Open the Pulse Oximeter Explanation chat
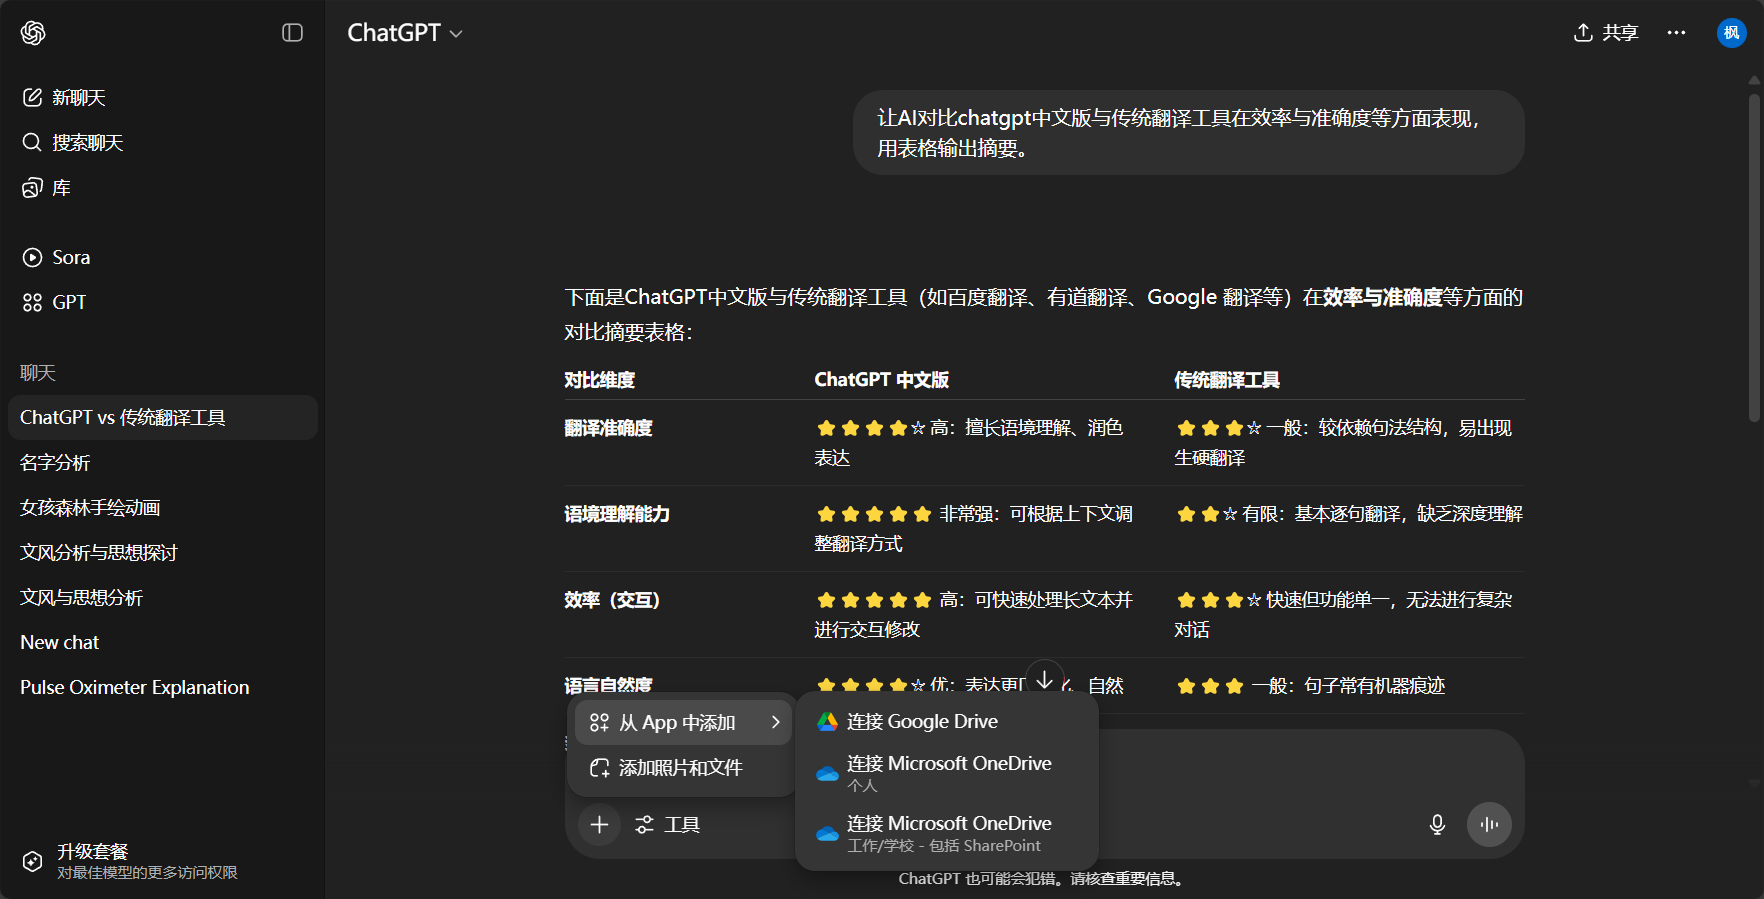The height and width of the screenshot is (899, 1764). pos(162,687)
